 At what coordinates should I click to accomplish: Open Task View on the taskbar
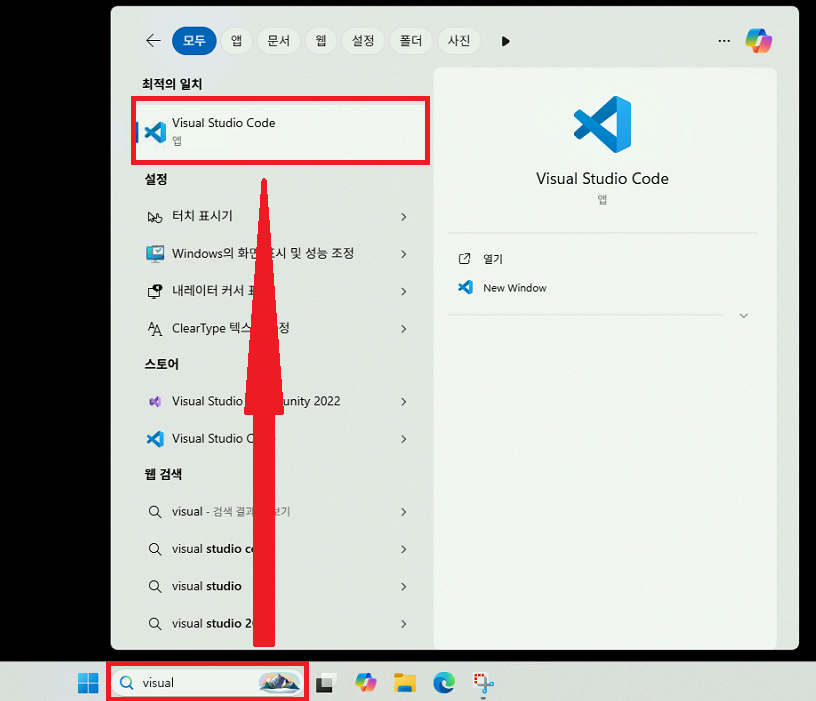tap(326, 682)
